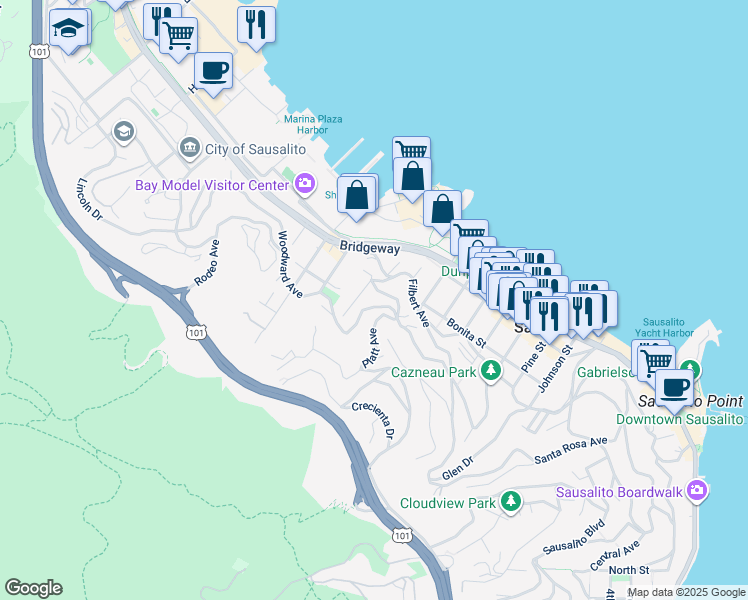Click the Sausalito Yacht Harbor label
Image resolution: width=748 pixels, height=600 pixels.
point(664,327)
